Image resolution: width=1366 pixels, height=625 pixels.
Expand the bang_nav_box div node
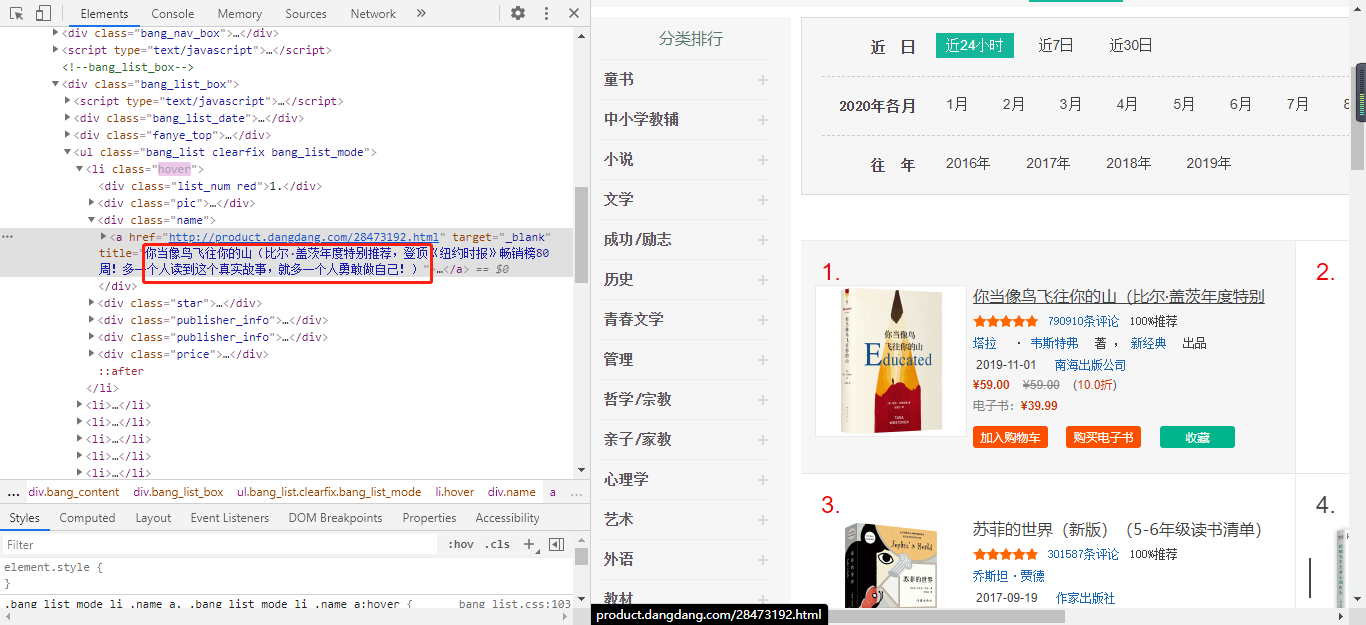pos(55,33)
